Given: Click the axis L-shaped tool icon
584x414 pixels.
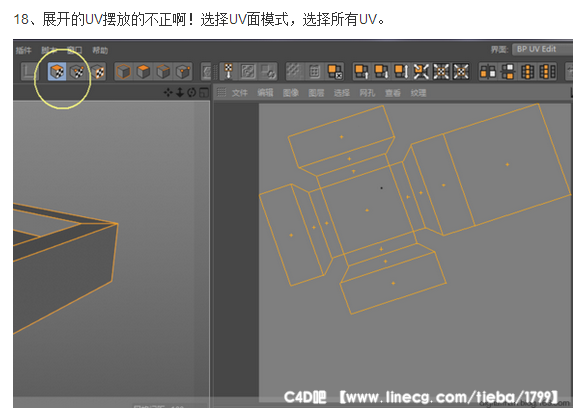Looking at the screenshot, I should (x=29, y=71).
